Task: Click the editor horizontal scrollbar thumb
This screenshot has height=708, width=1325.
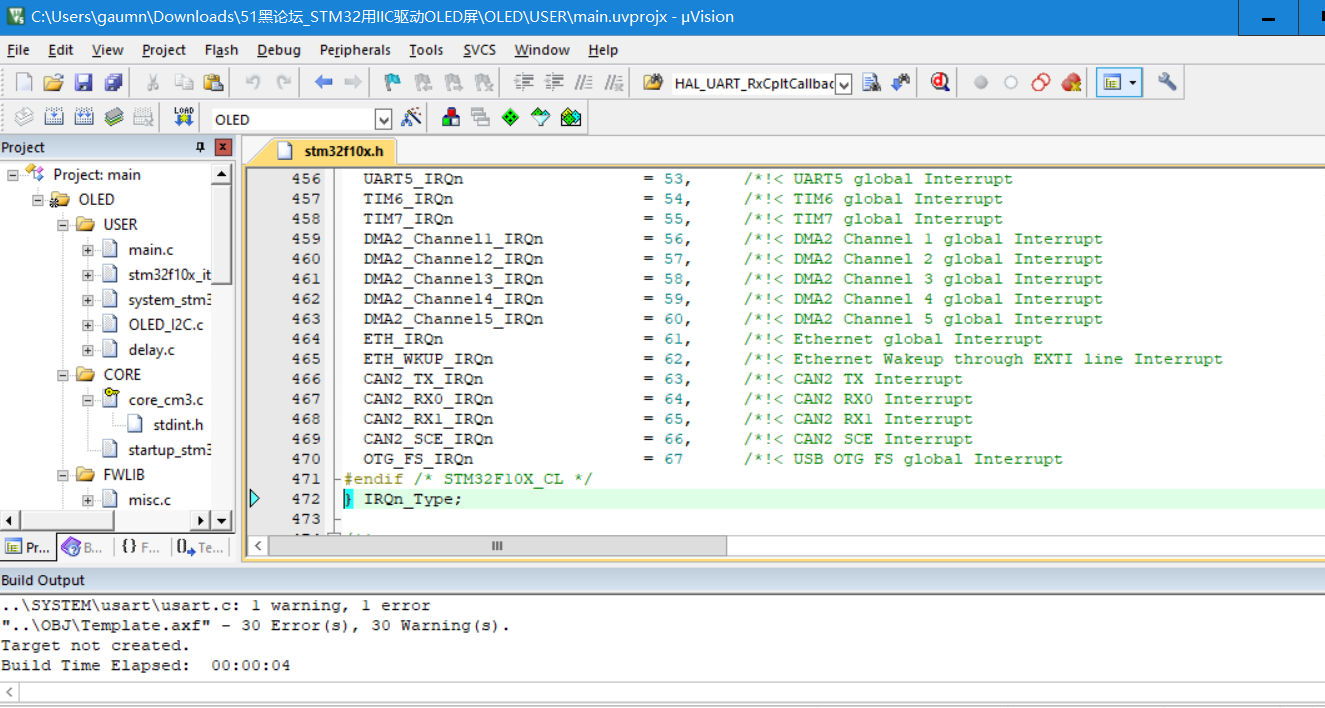Action: (x=497, y=546)
